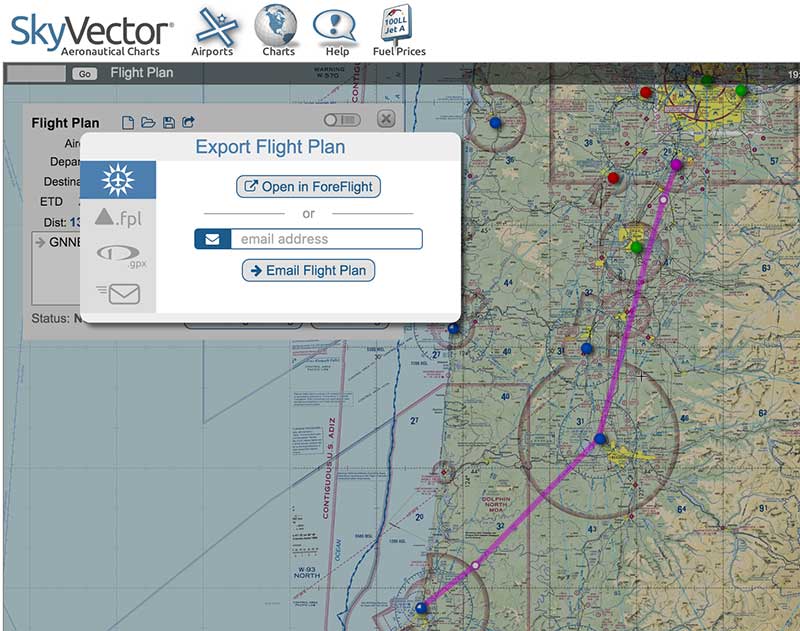Select the ForeFlight export tab
The image size is (800, 631).
point(118,180)
